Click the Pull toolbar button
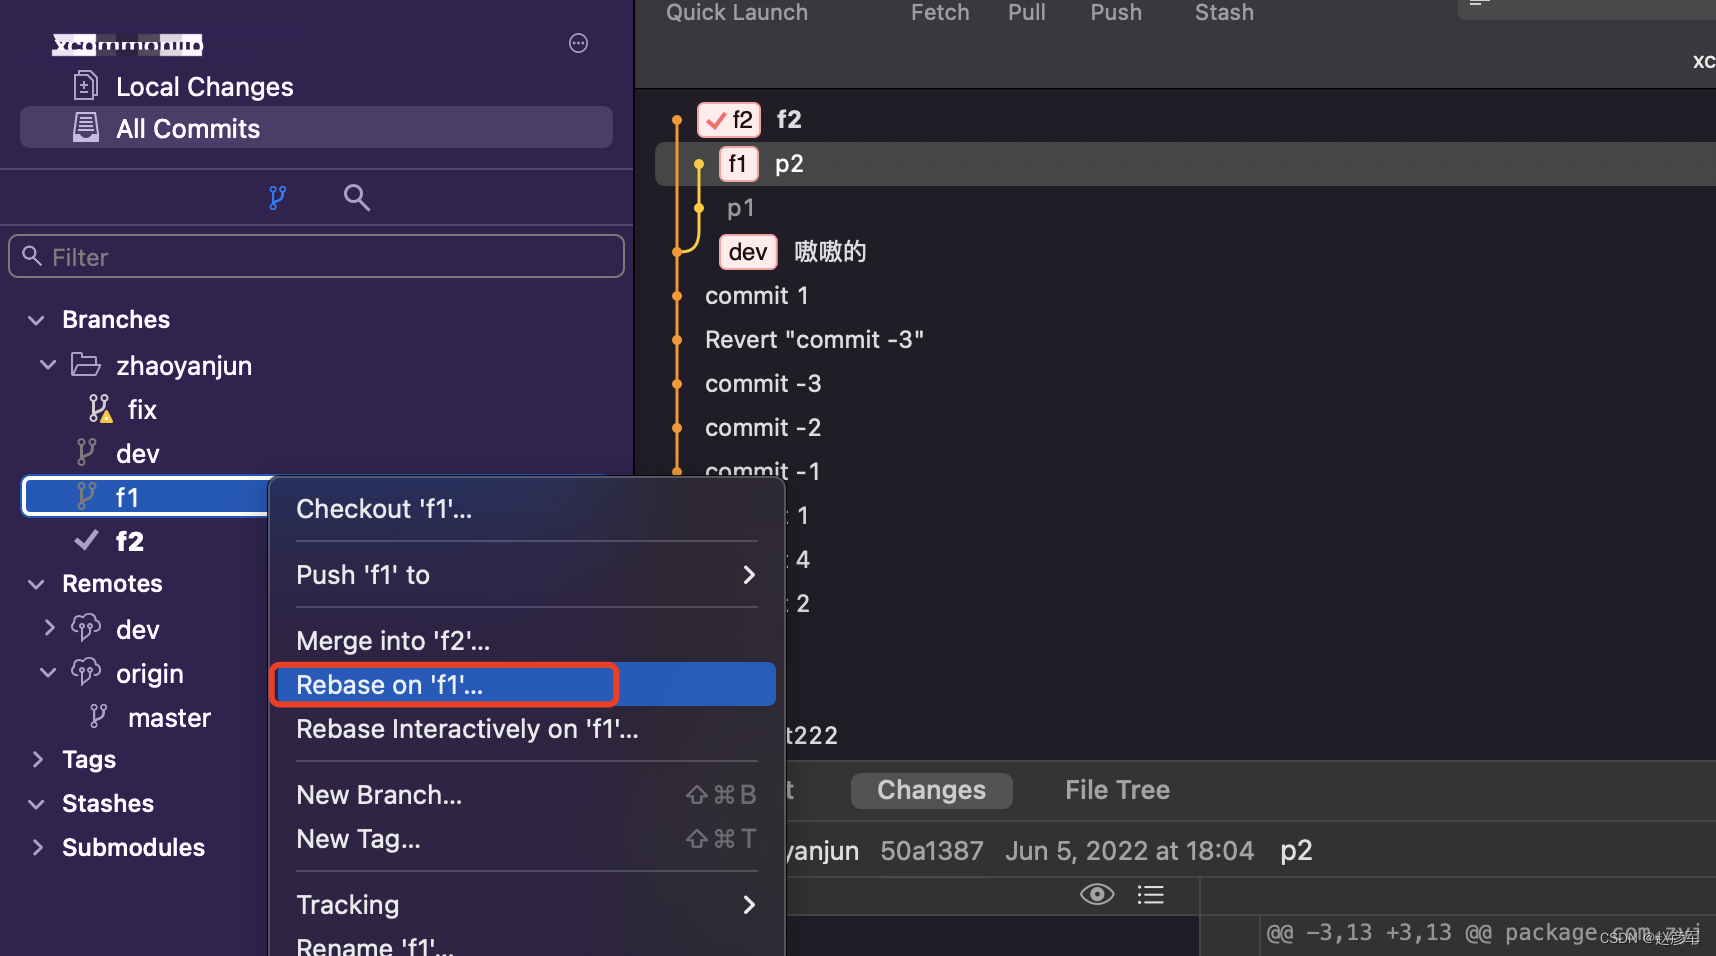Image resolution: width=1716 pixels, height=956 pixels. point(1027,13)
